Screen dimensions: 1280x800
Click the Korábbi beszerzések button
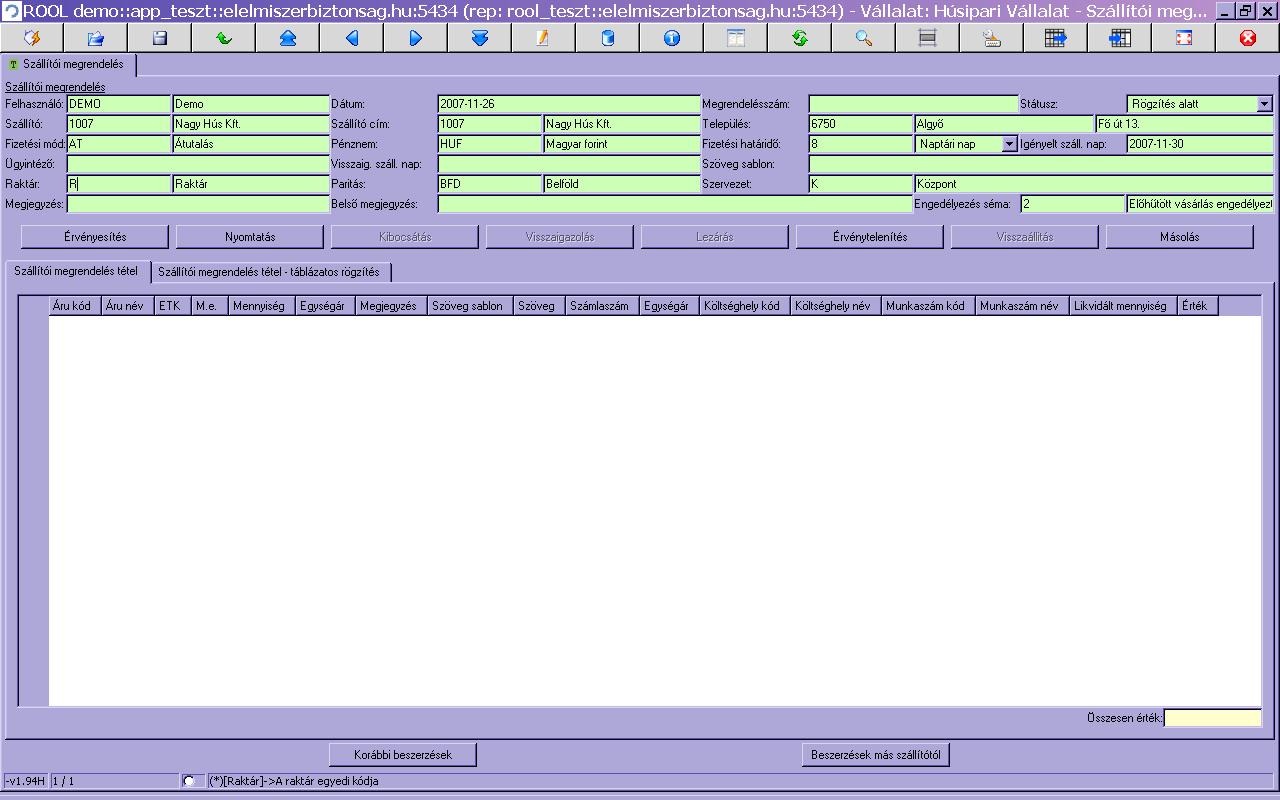click(x=403, y=755)
